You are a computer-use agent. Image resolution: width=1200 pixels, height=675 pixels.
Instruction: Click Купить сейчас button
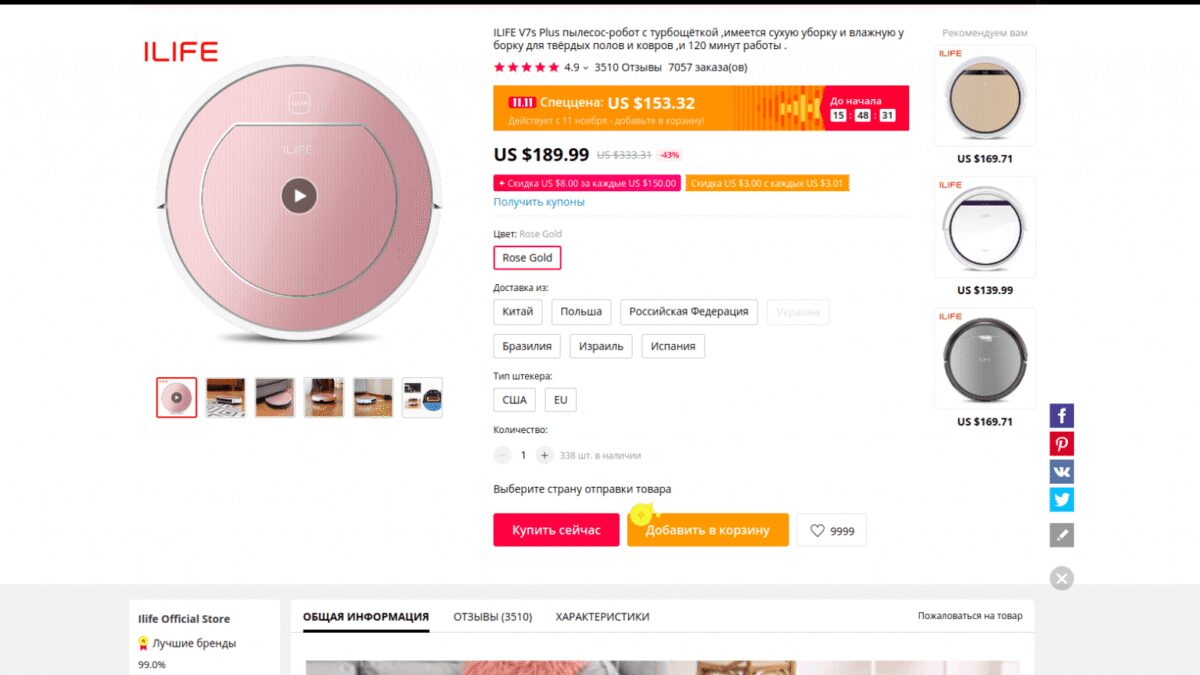tap(556, 530)
